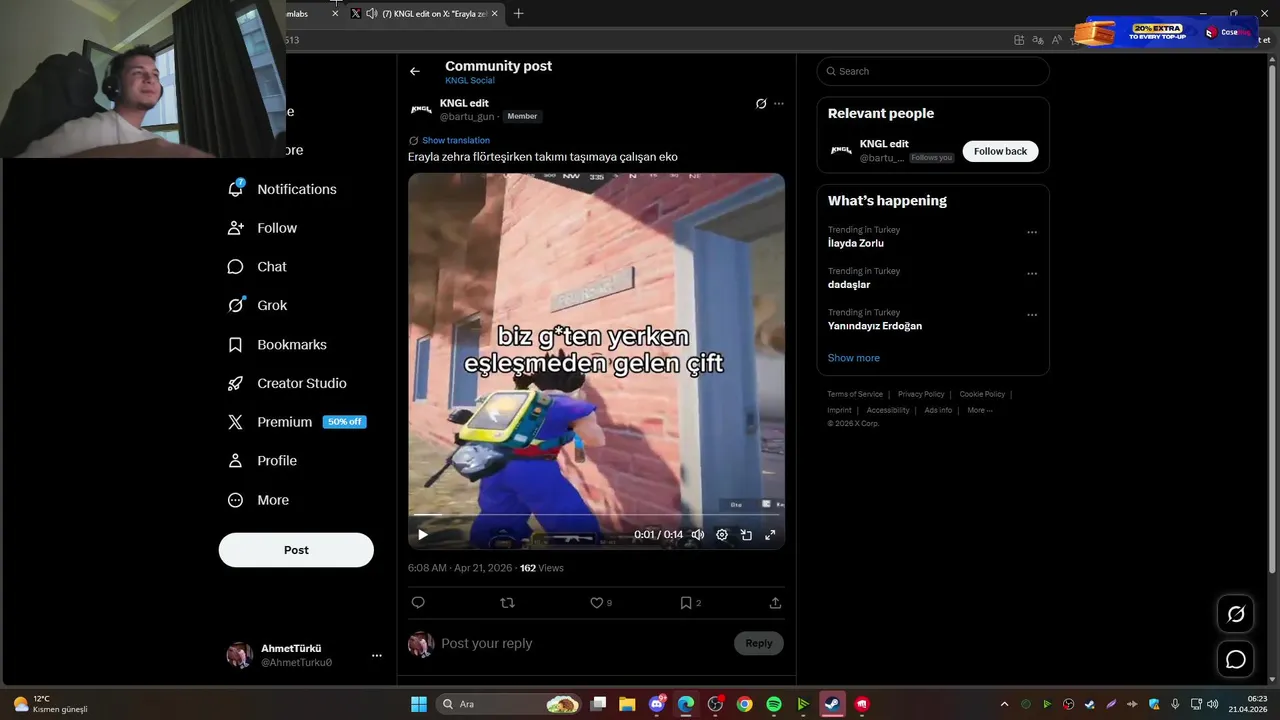Screen dimensions: 1280x720
Task: Open File Explorer from taskbar
Action: 627,704
